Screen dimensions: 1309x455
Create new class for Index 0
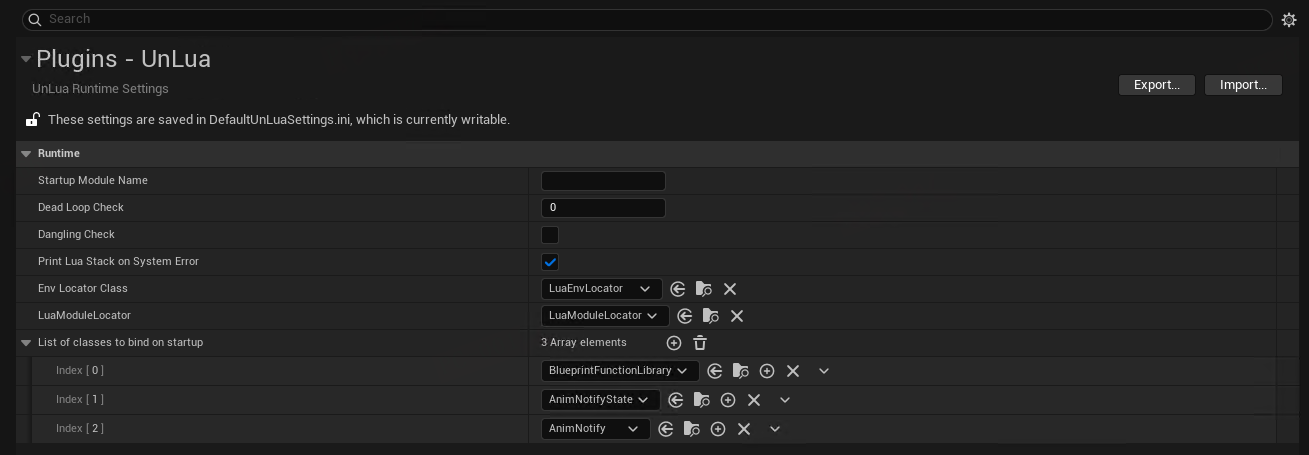(767, 371)
